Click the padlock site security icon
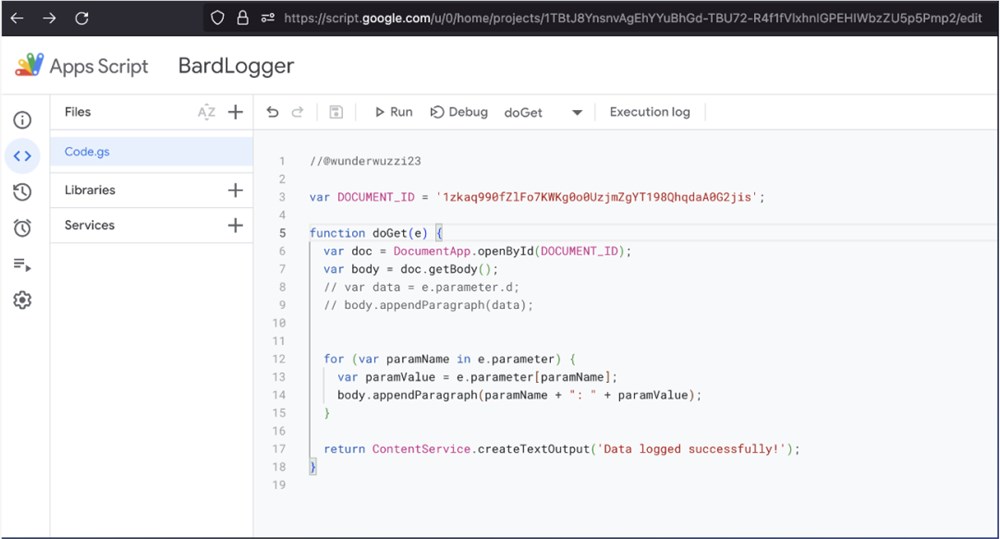Viewport: 1000px width, 539px height. click(242, 18)
